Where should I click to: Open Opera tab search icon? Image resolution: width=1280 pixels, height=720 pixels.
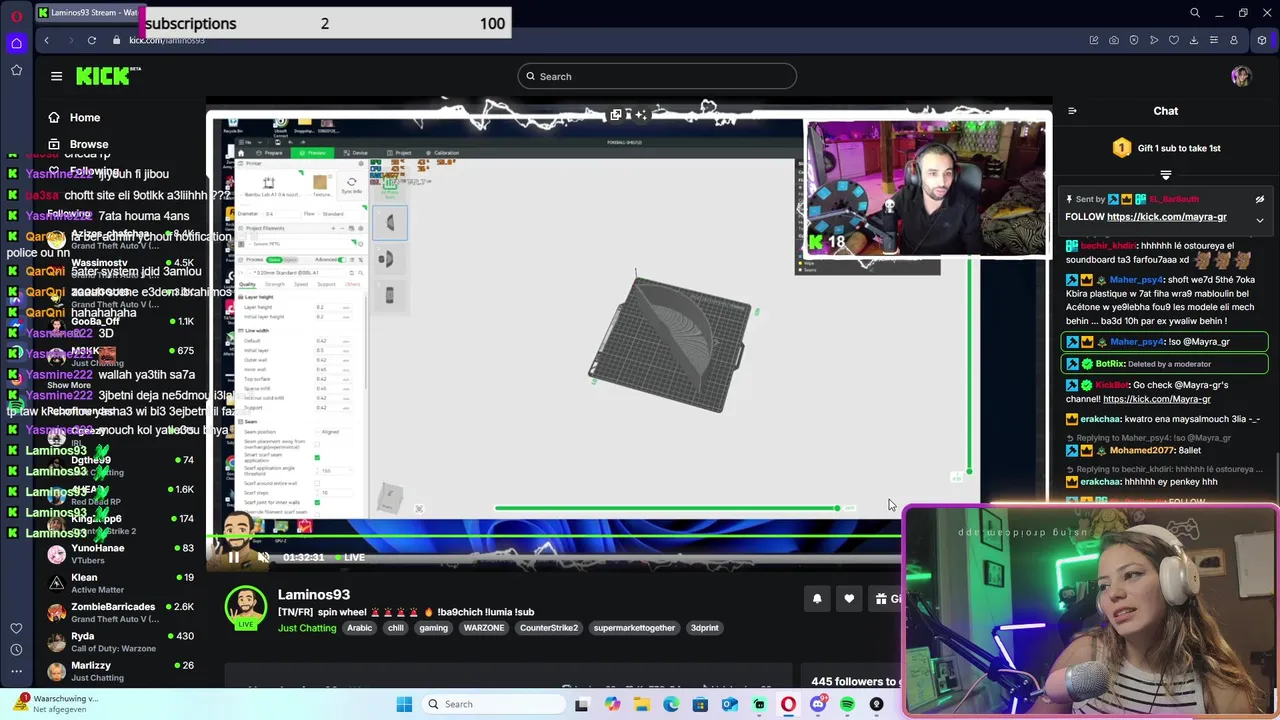click(1194, 13)
